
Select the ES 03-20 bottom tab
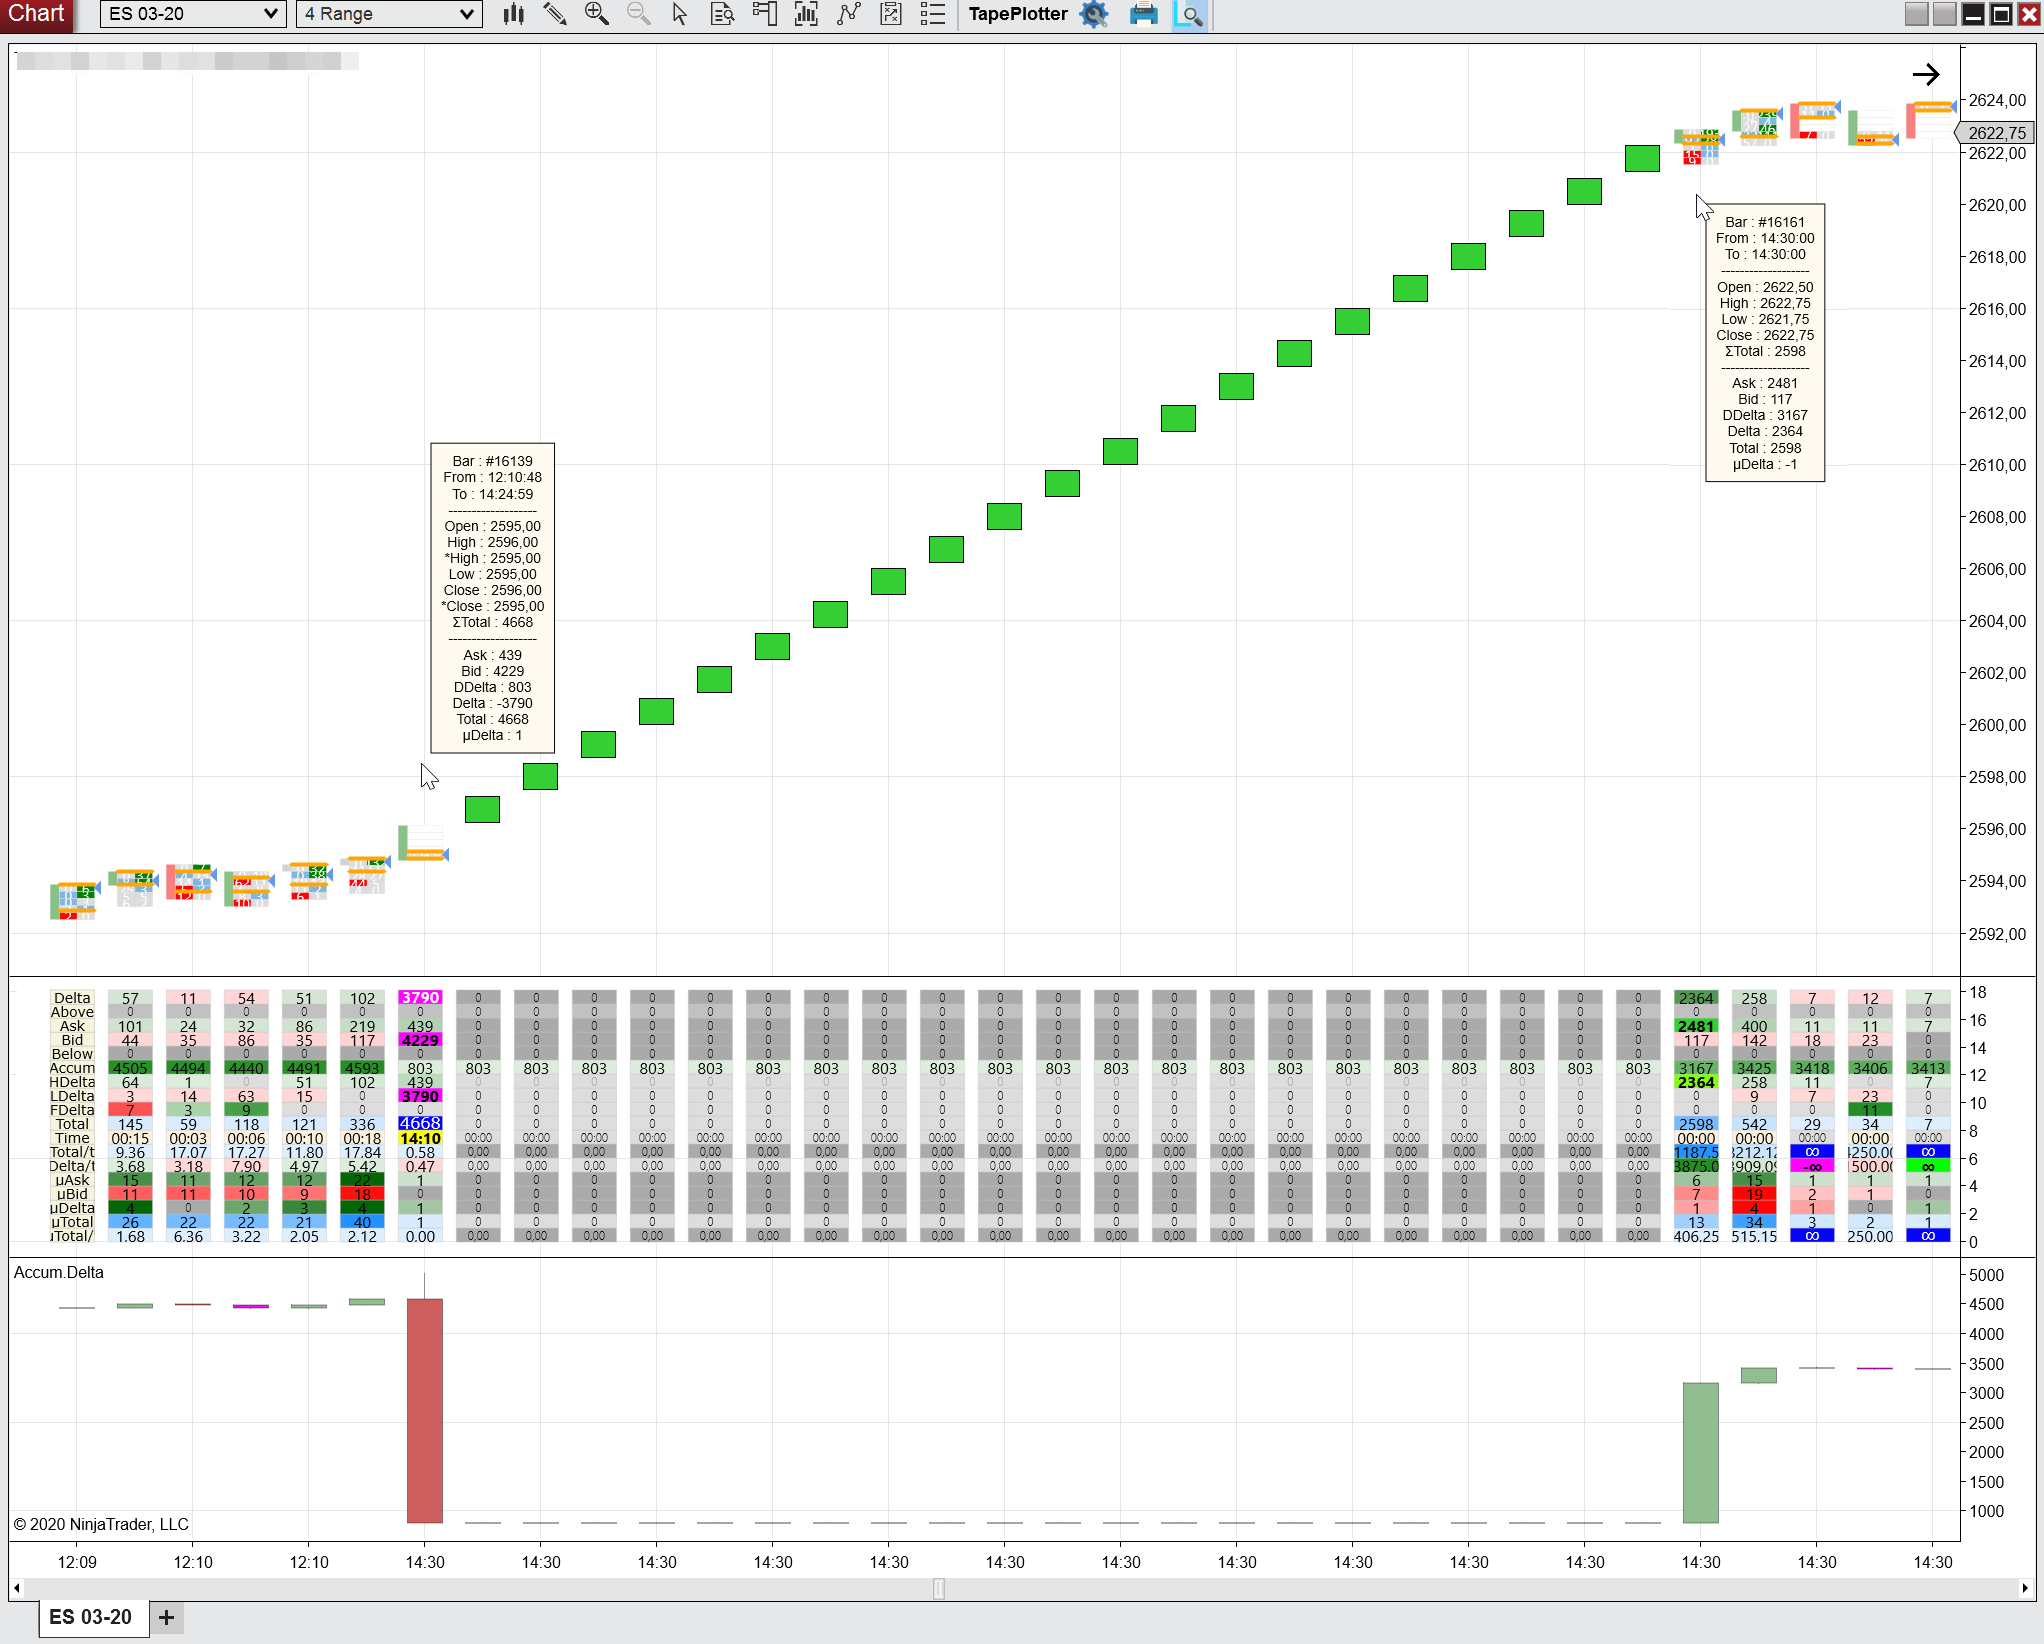(x=91, y=1617)
